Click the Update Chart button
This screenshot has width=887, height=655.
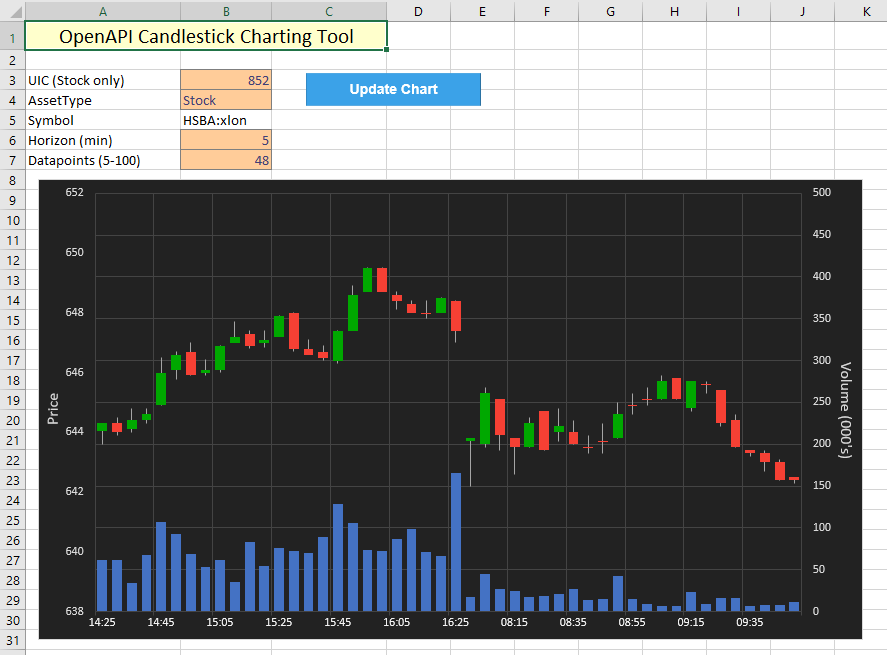[x=393, y=89]
